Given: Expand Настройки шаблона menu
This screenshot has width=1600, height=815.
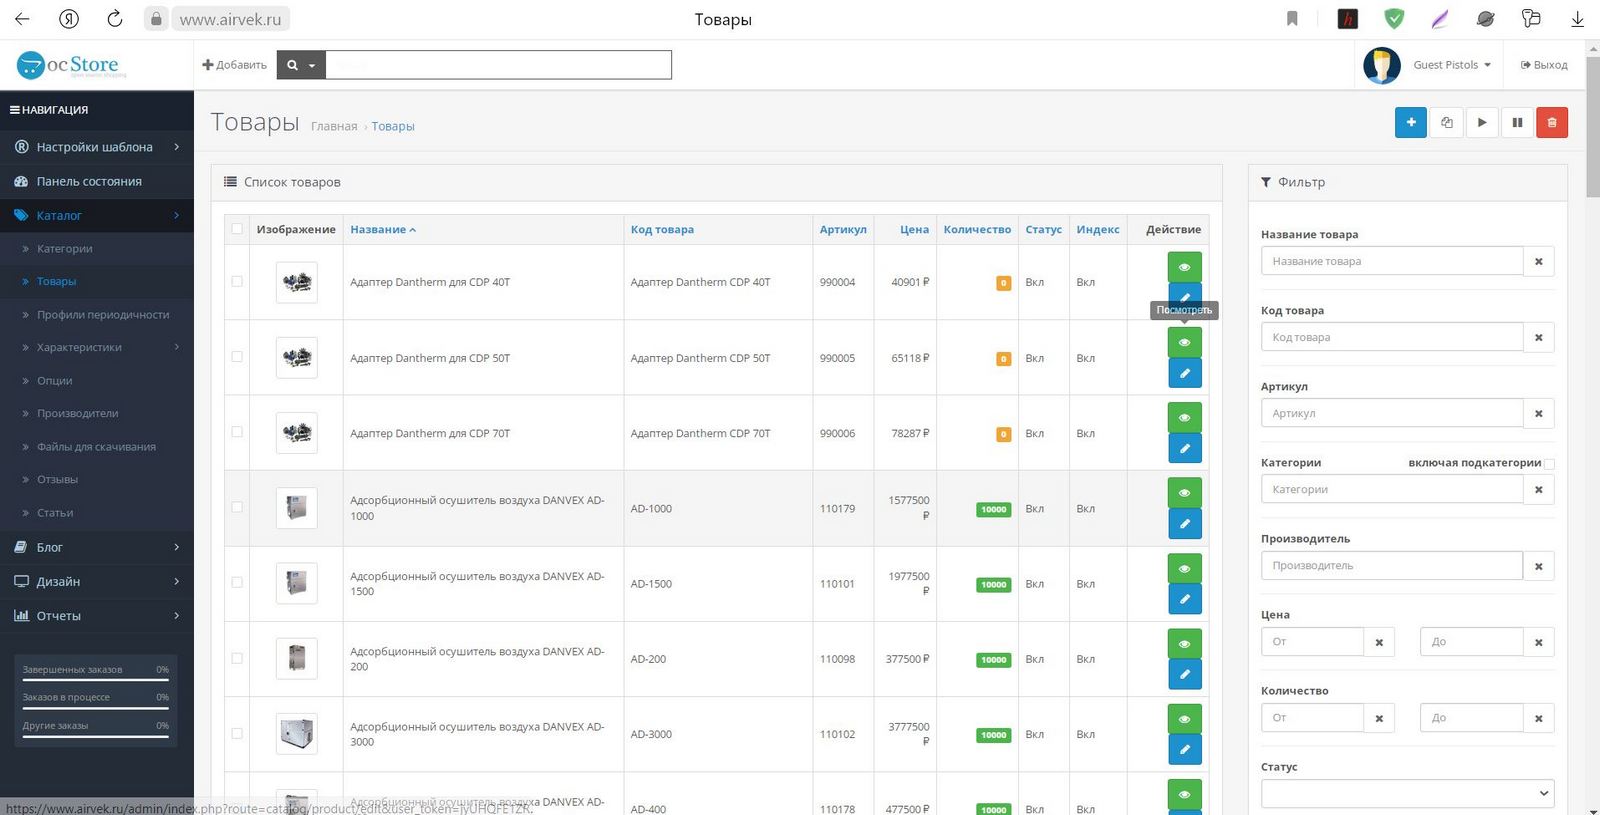Looking at the screenshot, I should click(x=97, y=147).
